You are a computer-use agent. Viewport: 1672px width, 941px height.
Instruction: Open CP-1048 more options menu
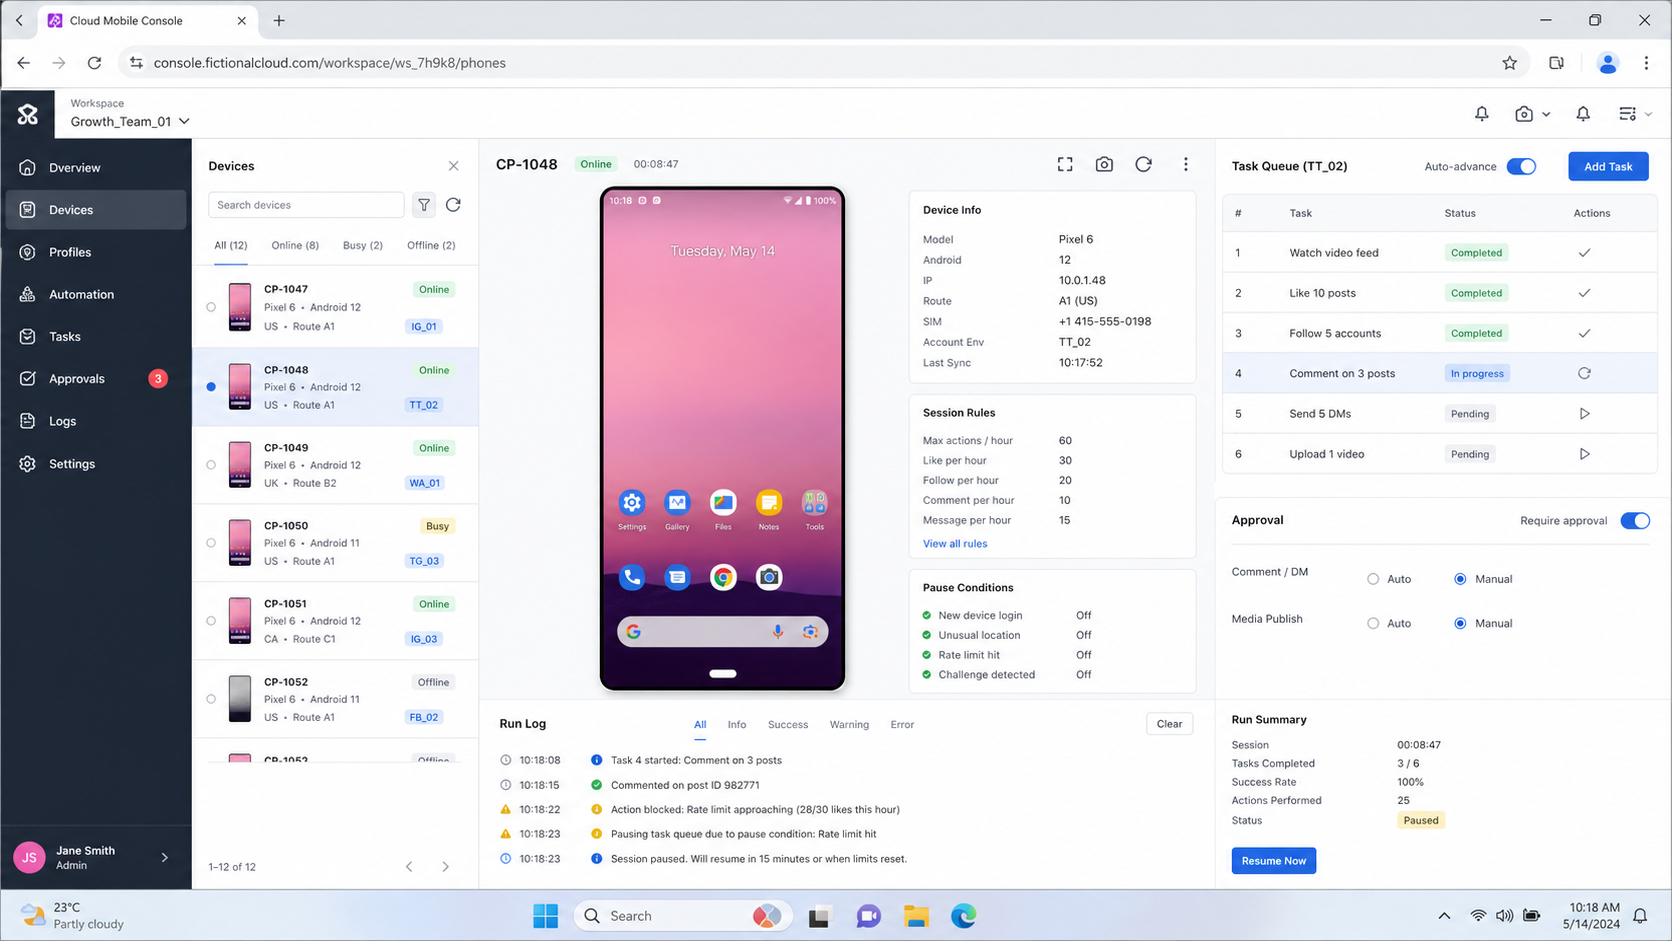[1186, 164]
